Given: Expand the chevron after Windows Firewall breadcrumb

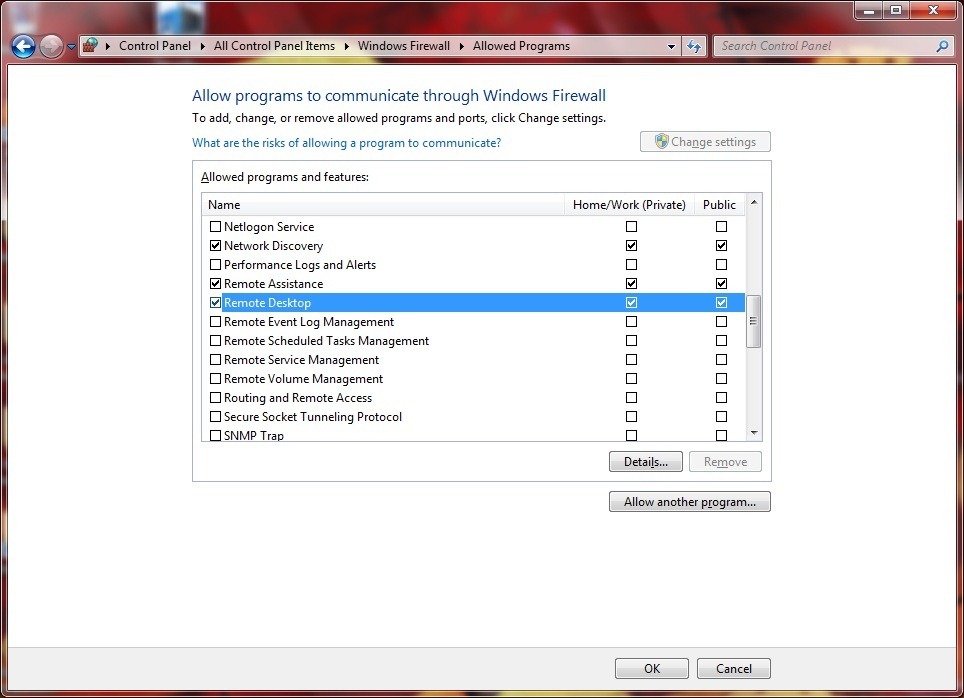Looking at the screenshot, I should 462,46.
